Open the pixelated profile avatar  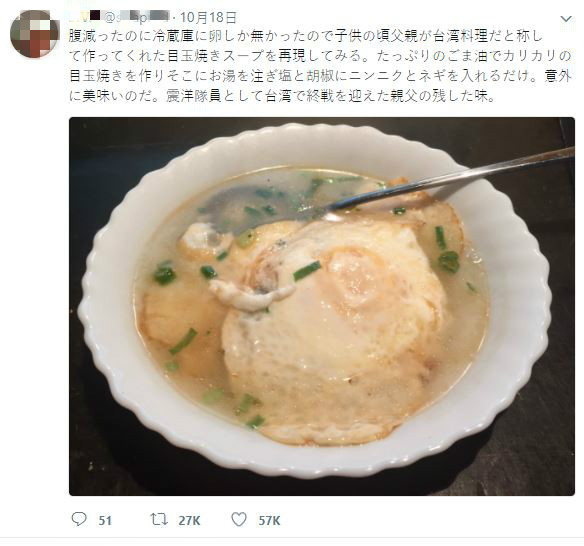tap(35, 34)
